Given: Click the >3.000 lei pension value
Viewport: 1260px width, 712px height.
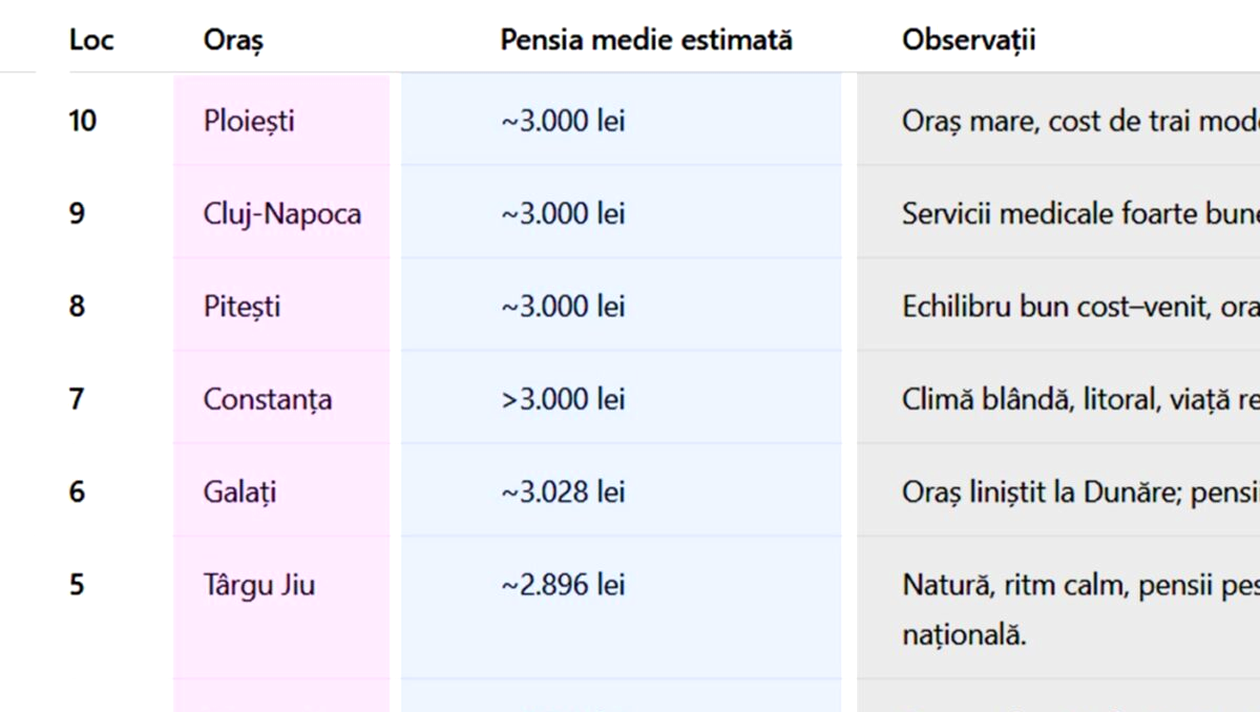Looking at the screenshot, I should pyautogui.click(x=563, y=399).
